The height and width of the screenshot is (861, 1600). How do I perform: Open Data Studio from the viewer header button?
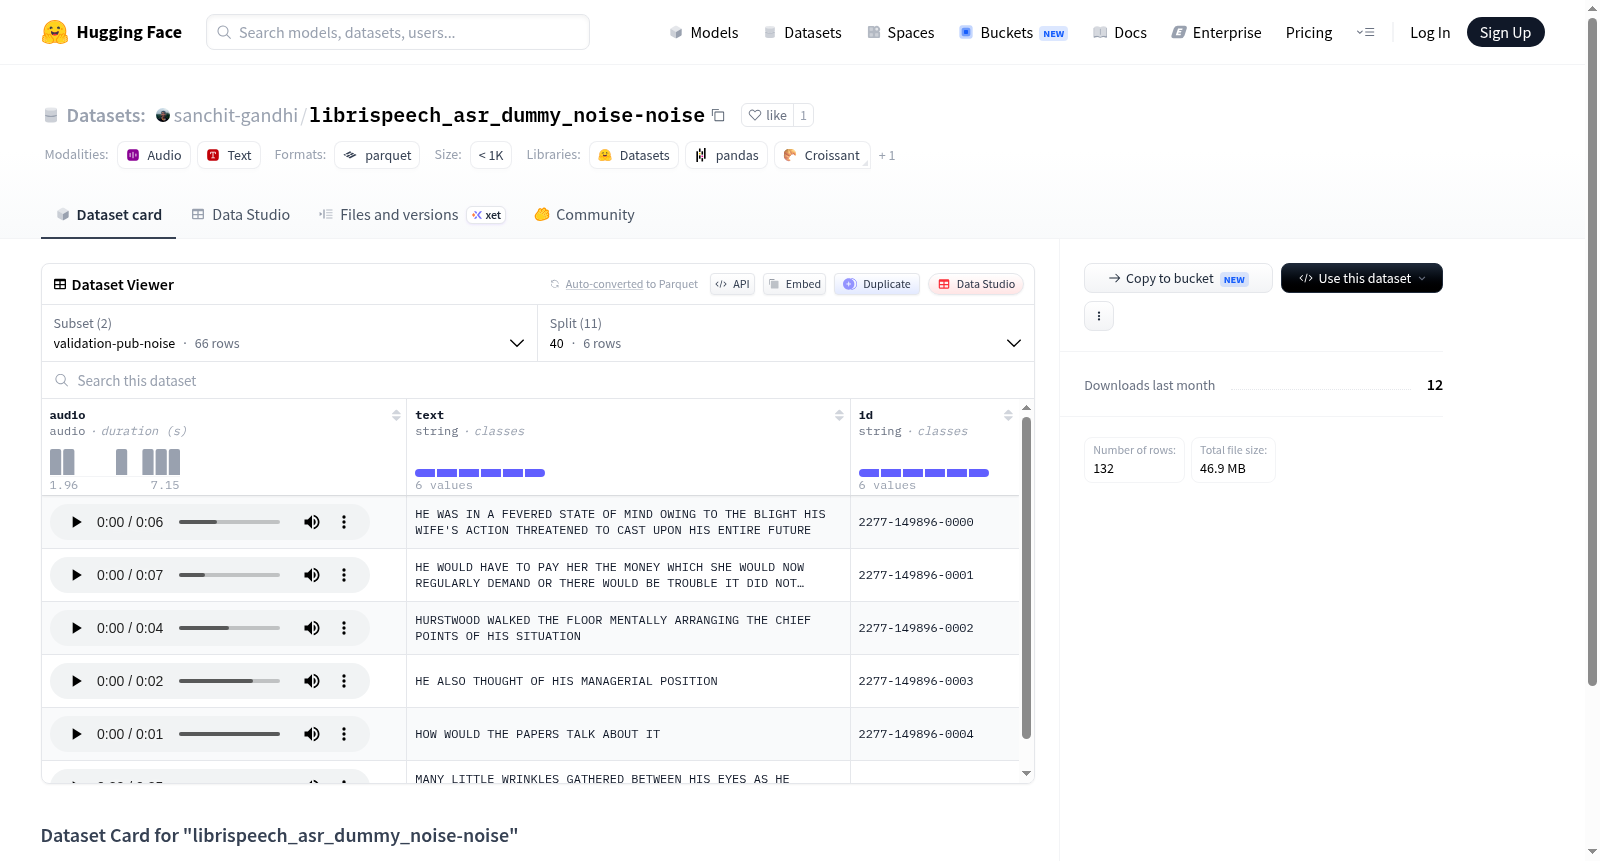(x=976, y=284)
